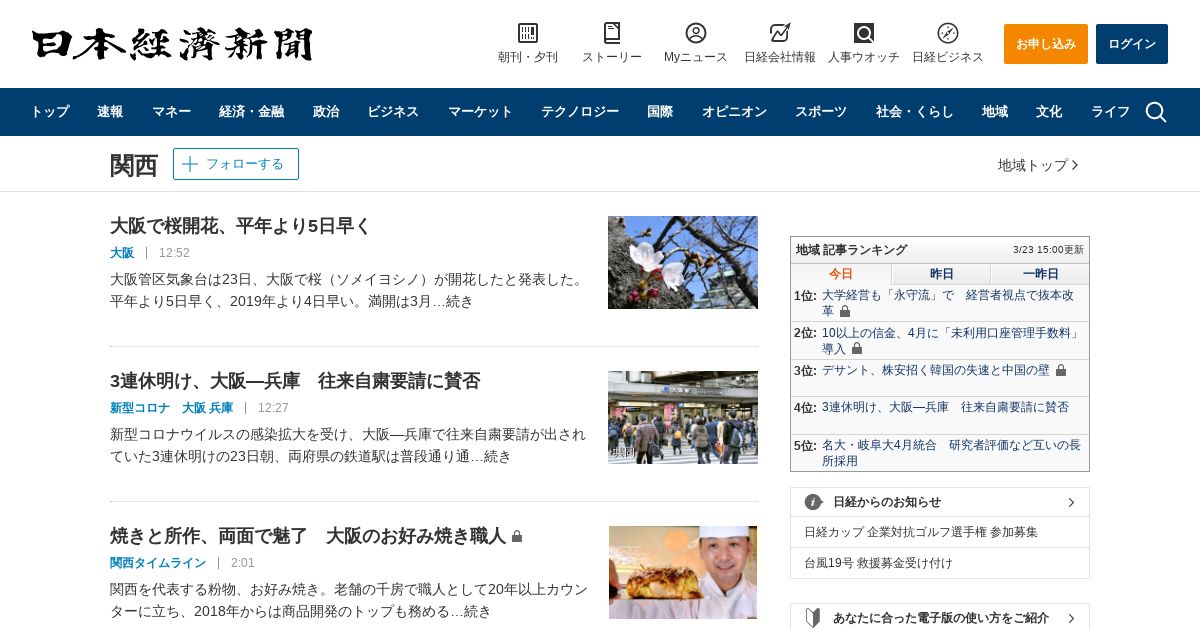Open the 人事ウオッチ search icon
Screen dimensions: 1200x630
pos(864,33)
